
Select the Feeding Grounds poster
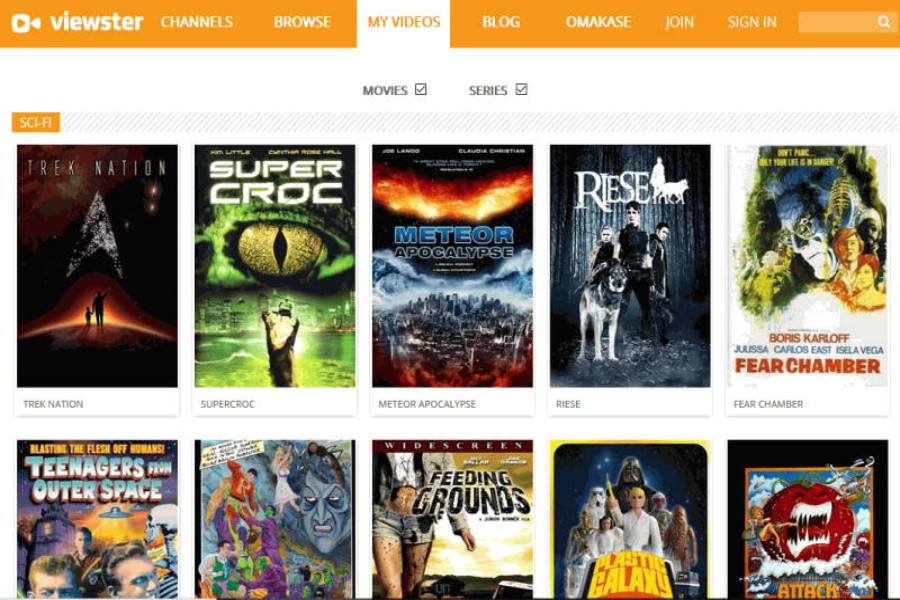[x=452, y=518]
